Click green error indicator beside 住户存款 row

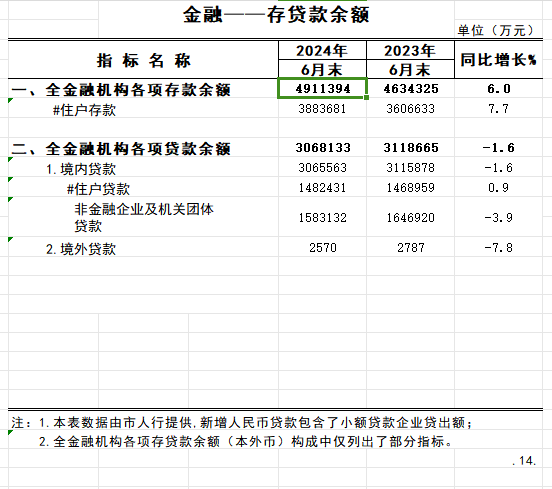point(11,101)
